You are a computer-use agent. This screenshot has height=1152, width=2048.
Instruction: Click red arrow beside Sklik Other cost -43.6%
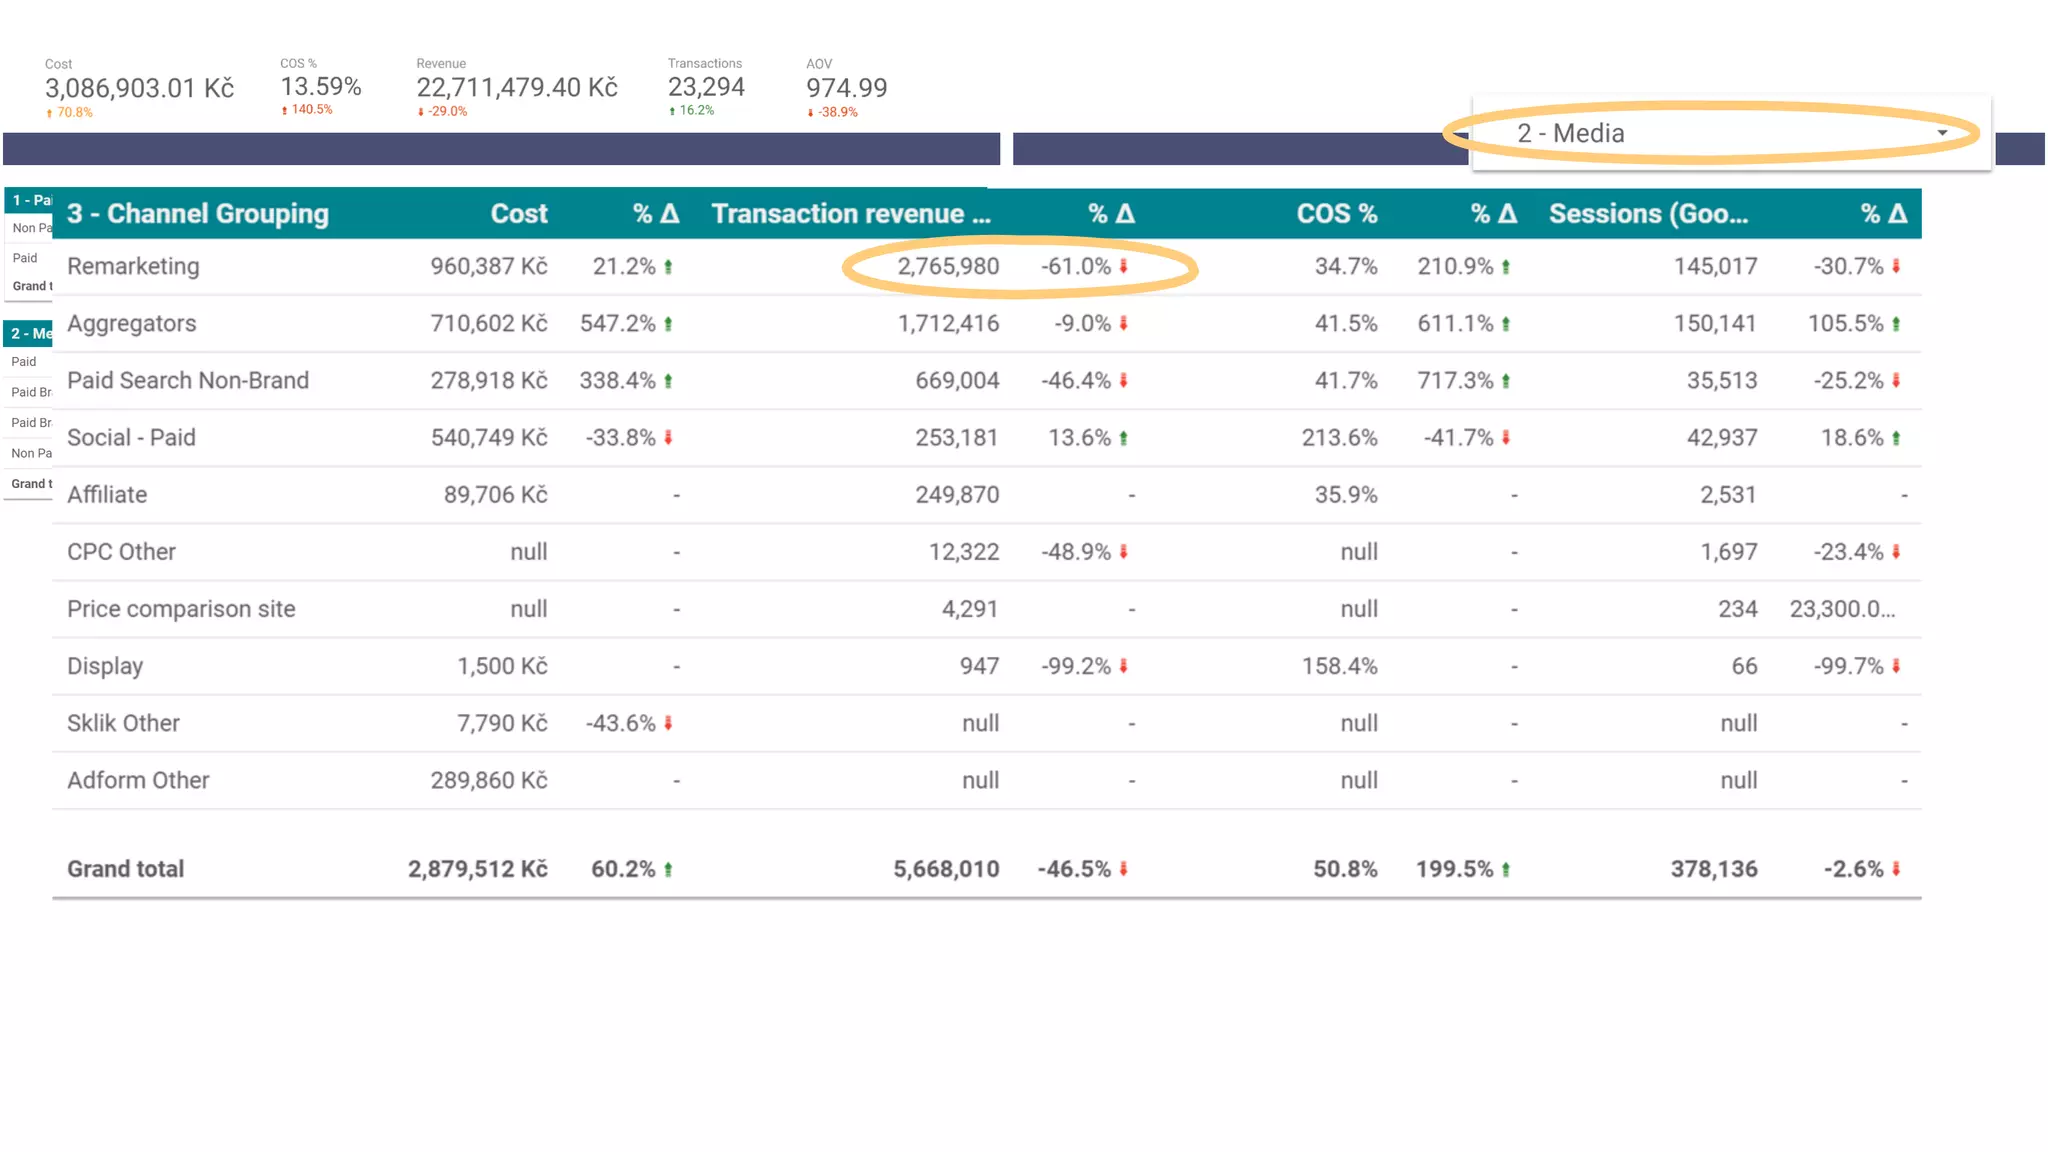[668, 723]
